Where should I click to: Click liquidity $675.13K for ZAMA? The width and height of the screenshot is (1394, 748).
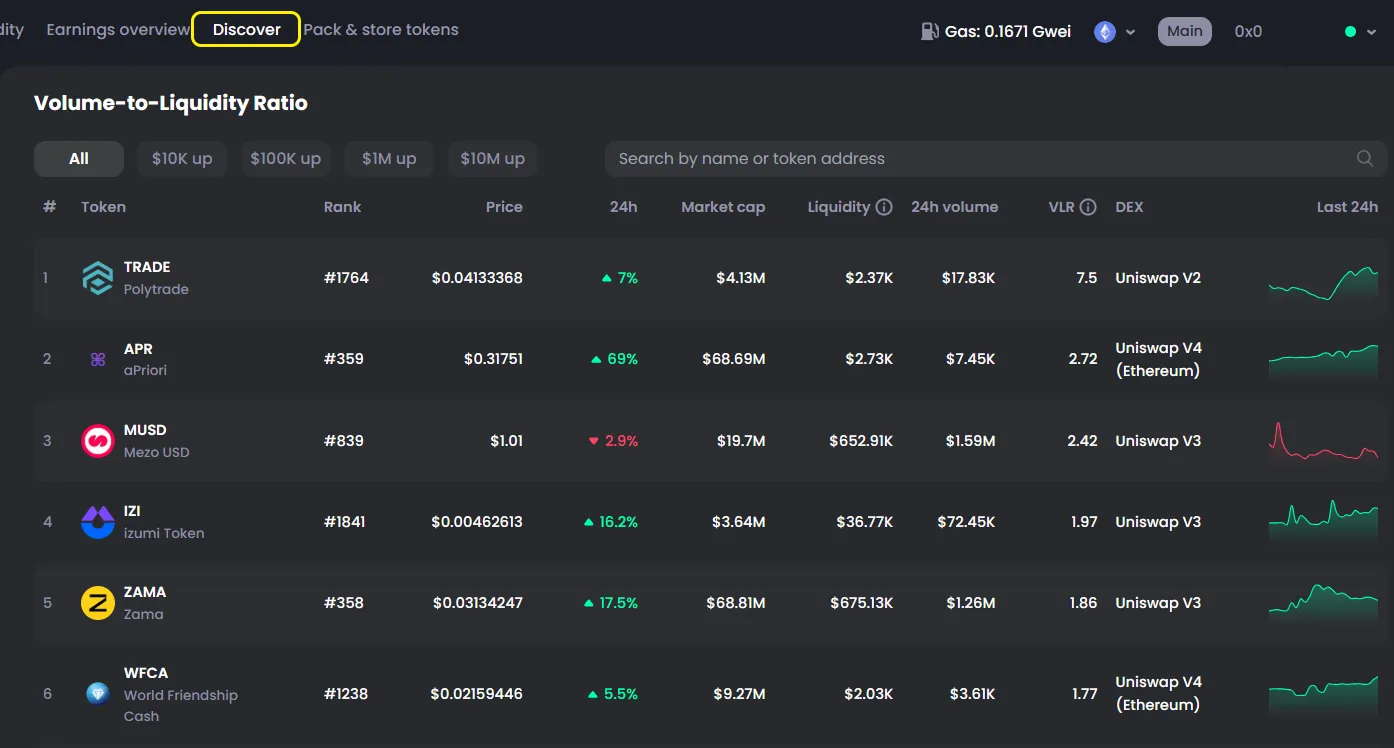click(862, 603)
